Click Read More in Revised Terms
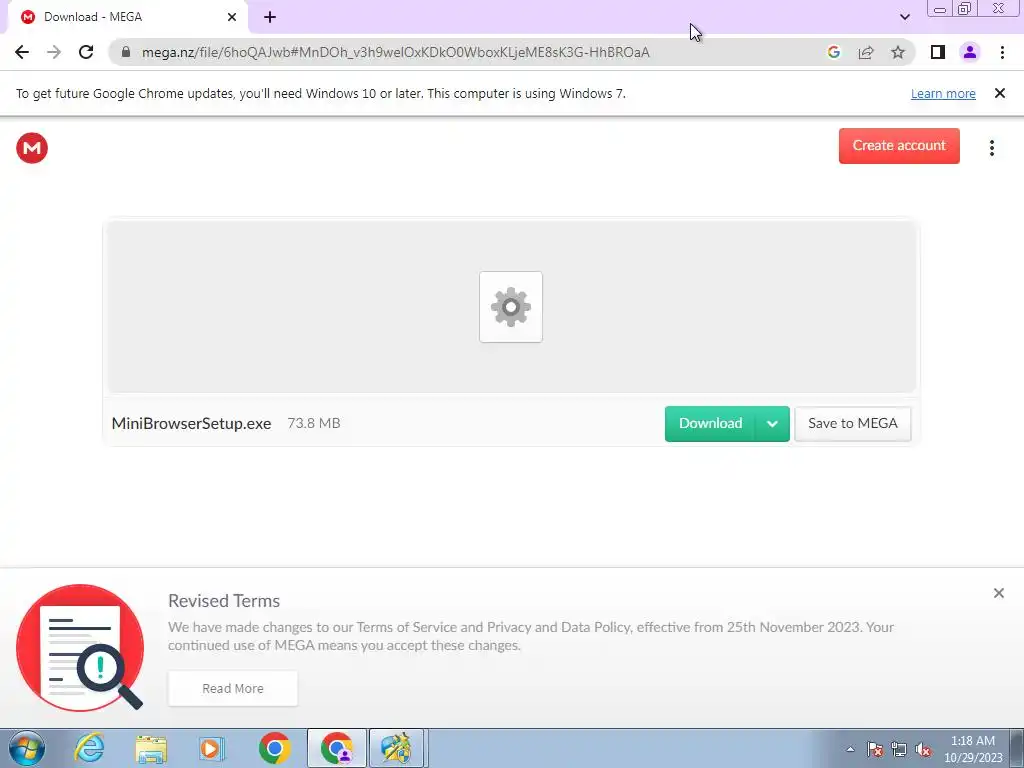This screenshot has height=768, width=1024. [232, 688]
